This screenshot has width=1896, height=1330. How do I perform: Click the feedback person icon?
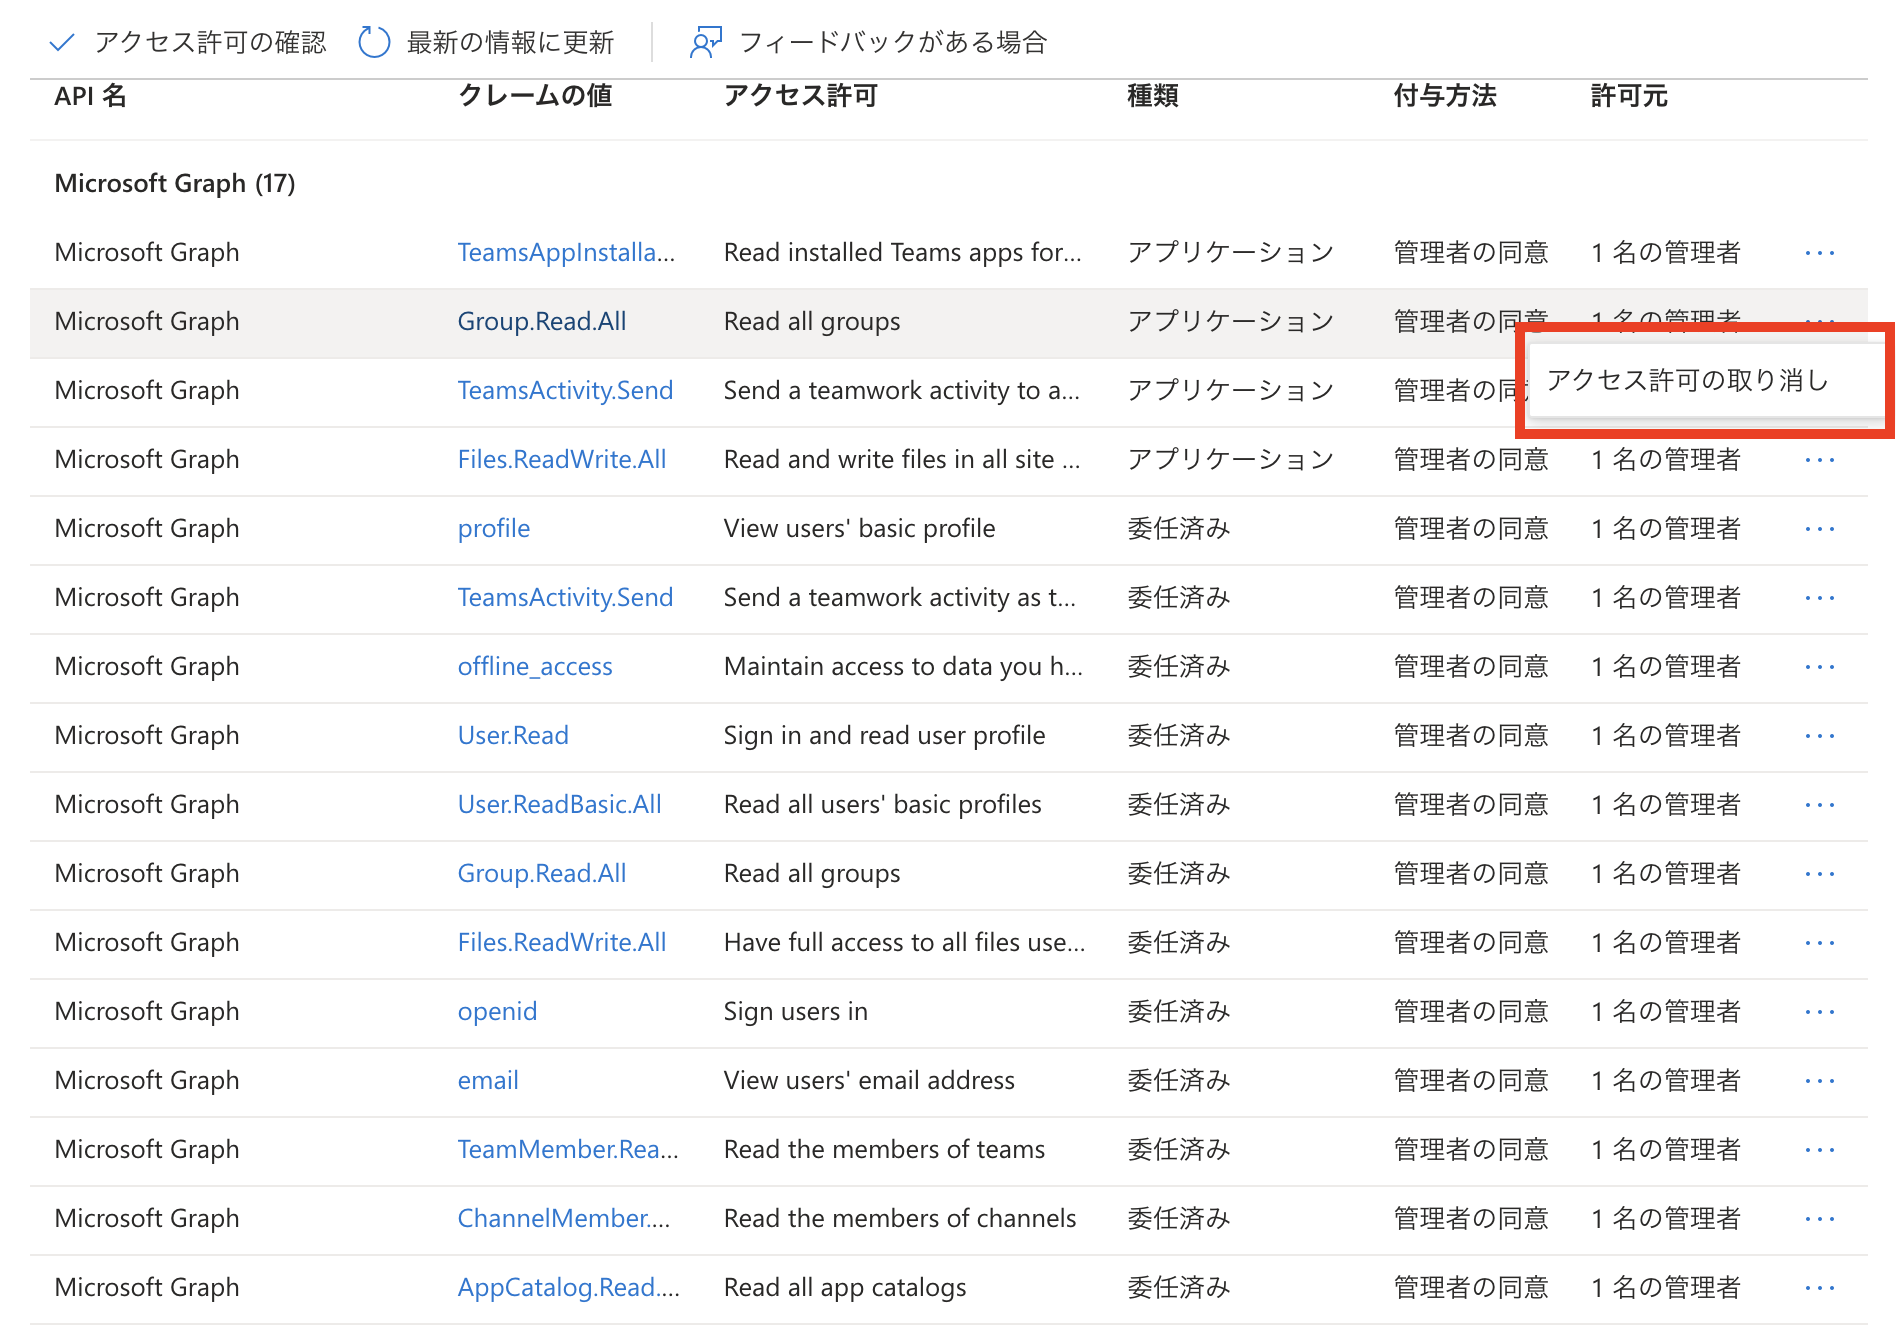[x=705, y=42]
